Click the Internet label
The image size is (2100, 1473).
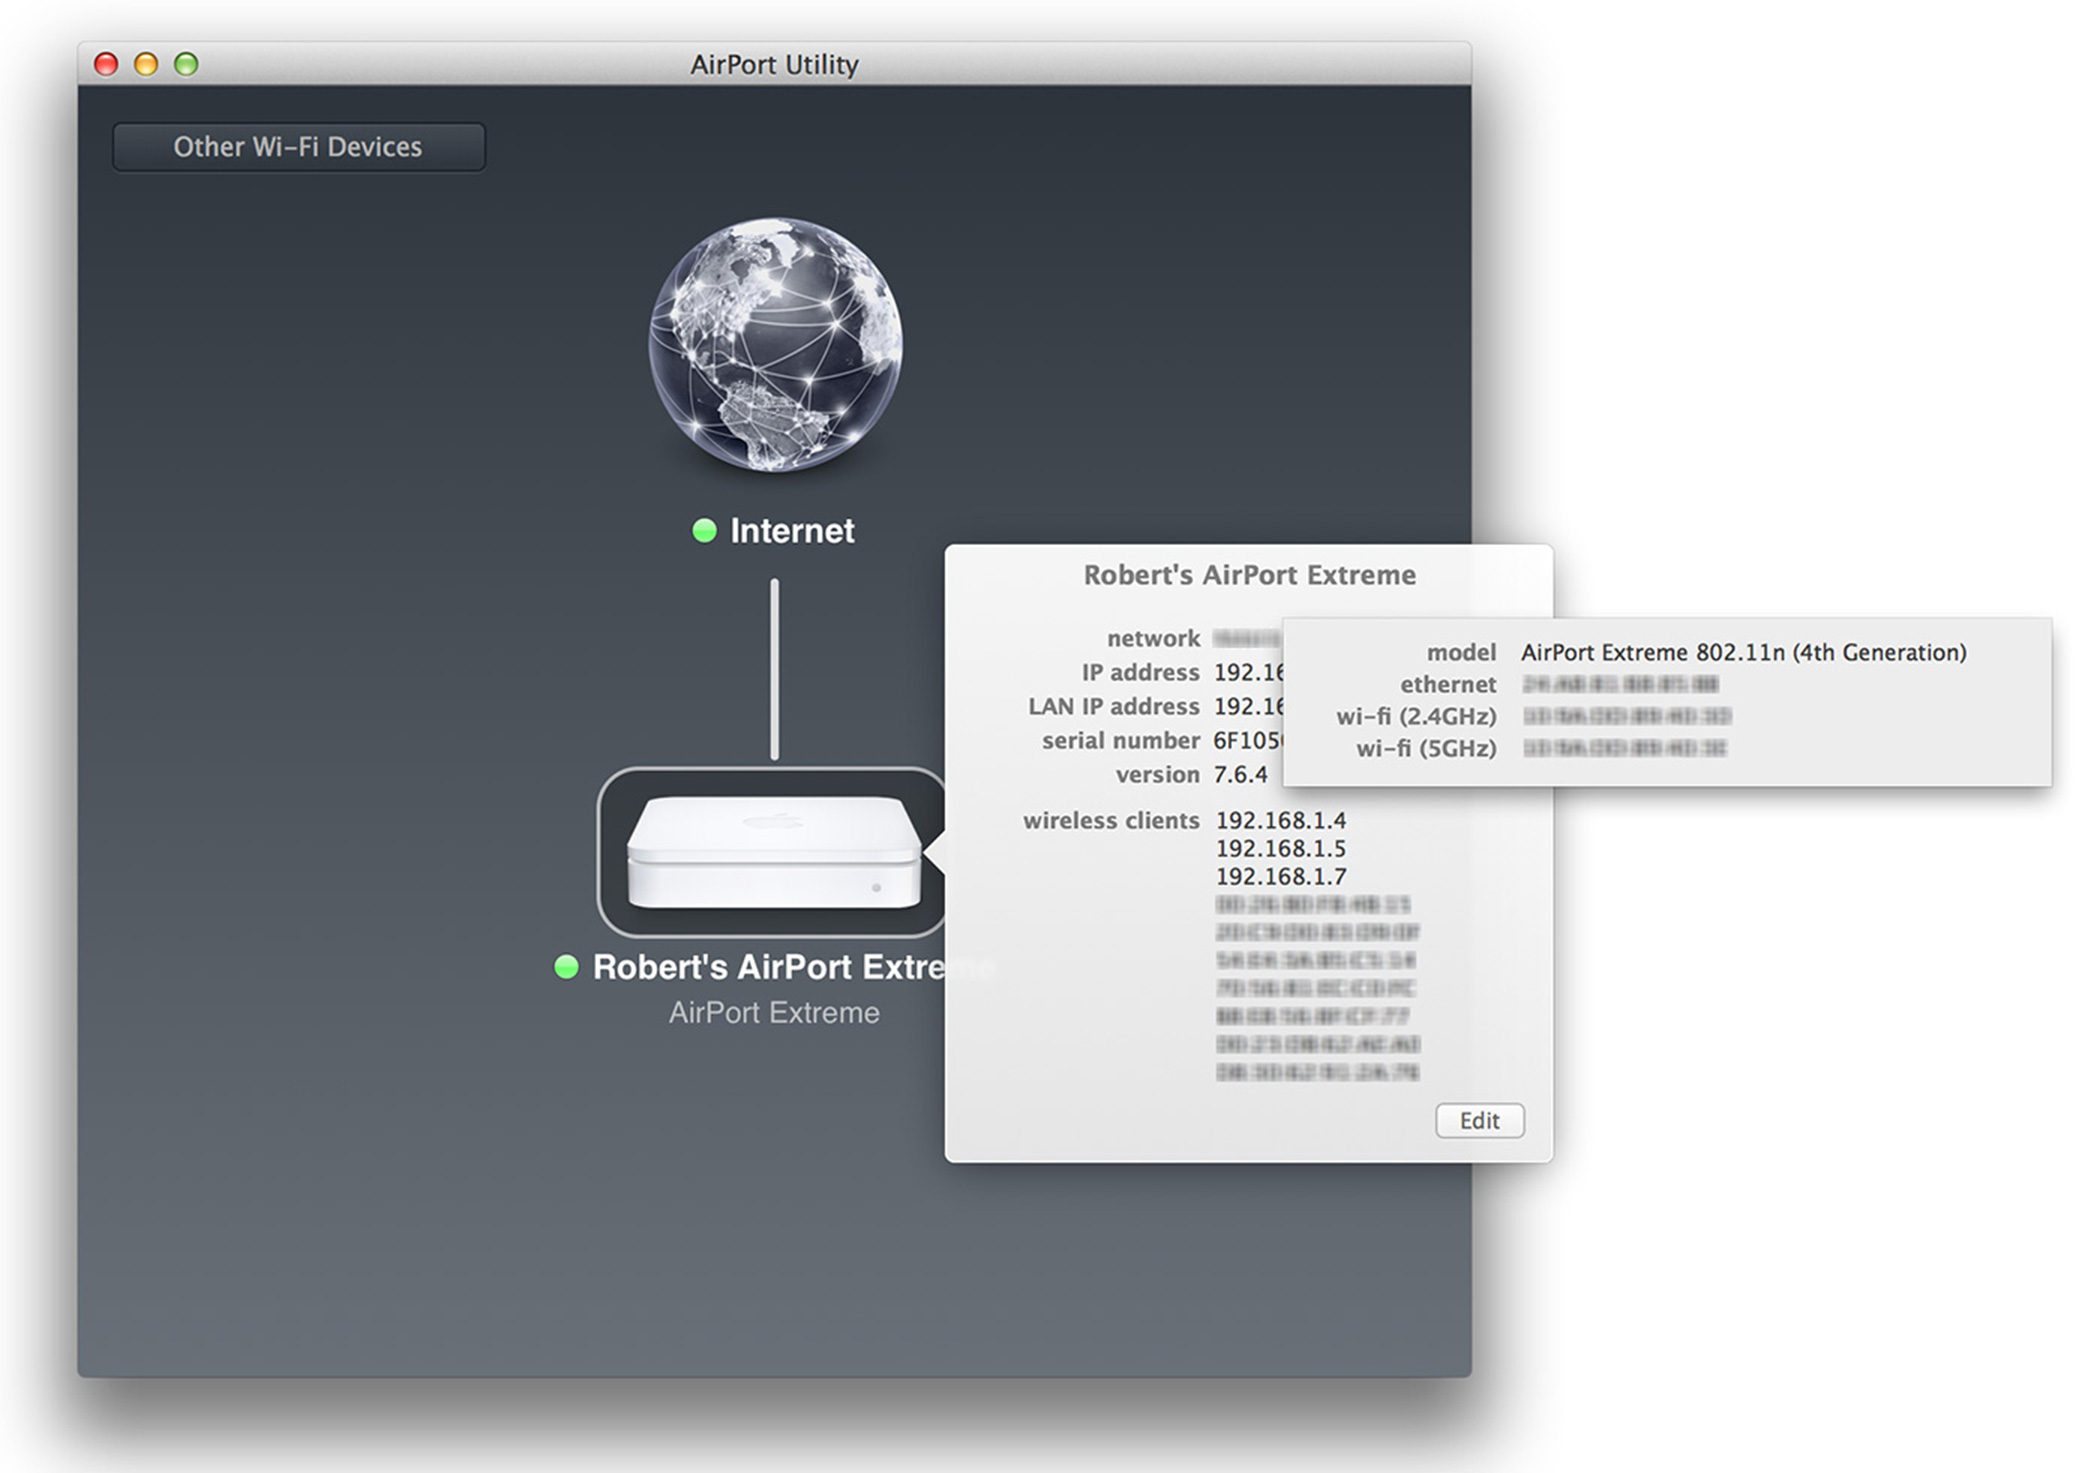[x=792, y=531]
